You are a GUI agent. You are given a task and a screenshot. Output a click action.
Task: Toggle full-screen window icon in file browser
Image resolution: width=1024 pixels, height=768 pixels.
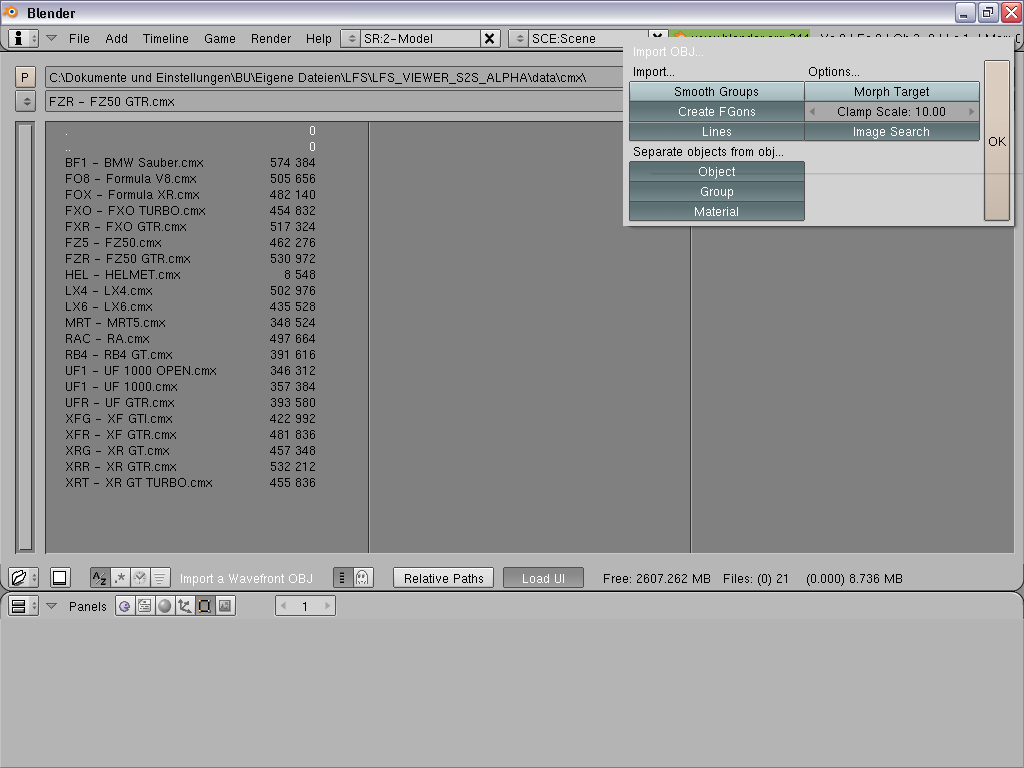(59, 578)
